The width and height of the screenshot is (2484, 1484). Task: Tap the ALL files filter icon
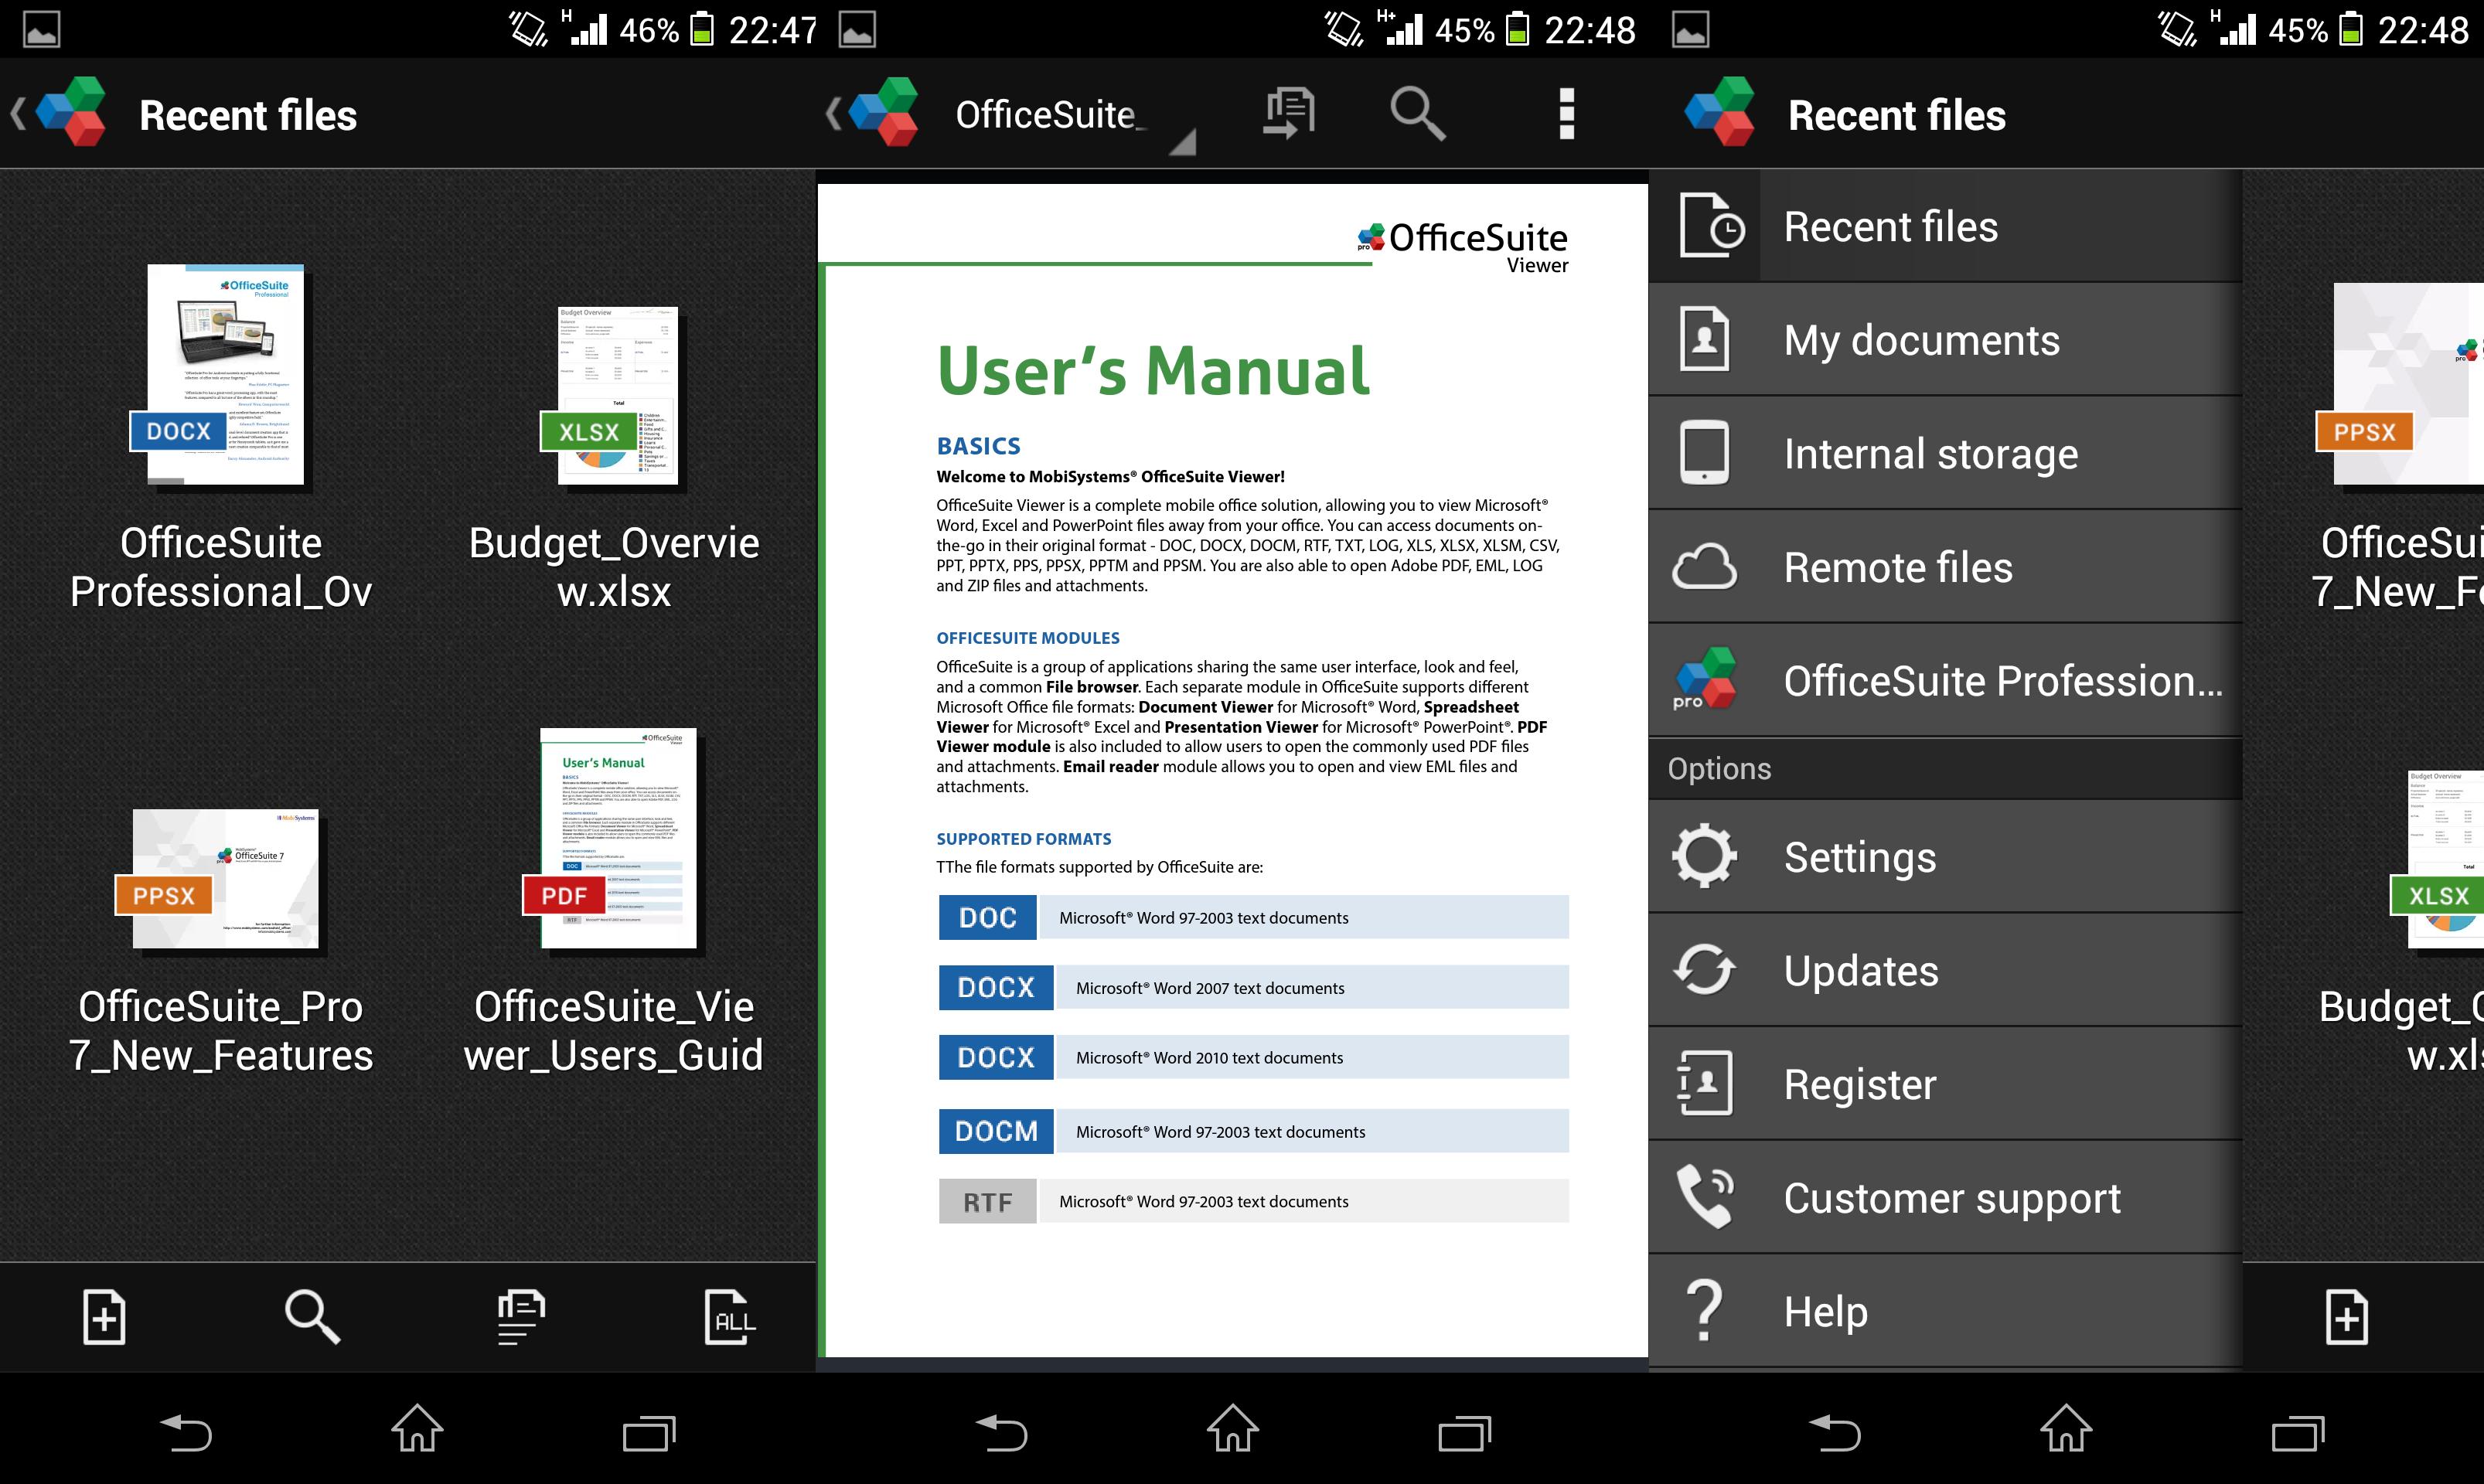point(729,1316)
